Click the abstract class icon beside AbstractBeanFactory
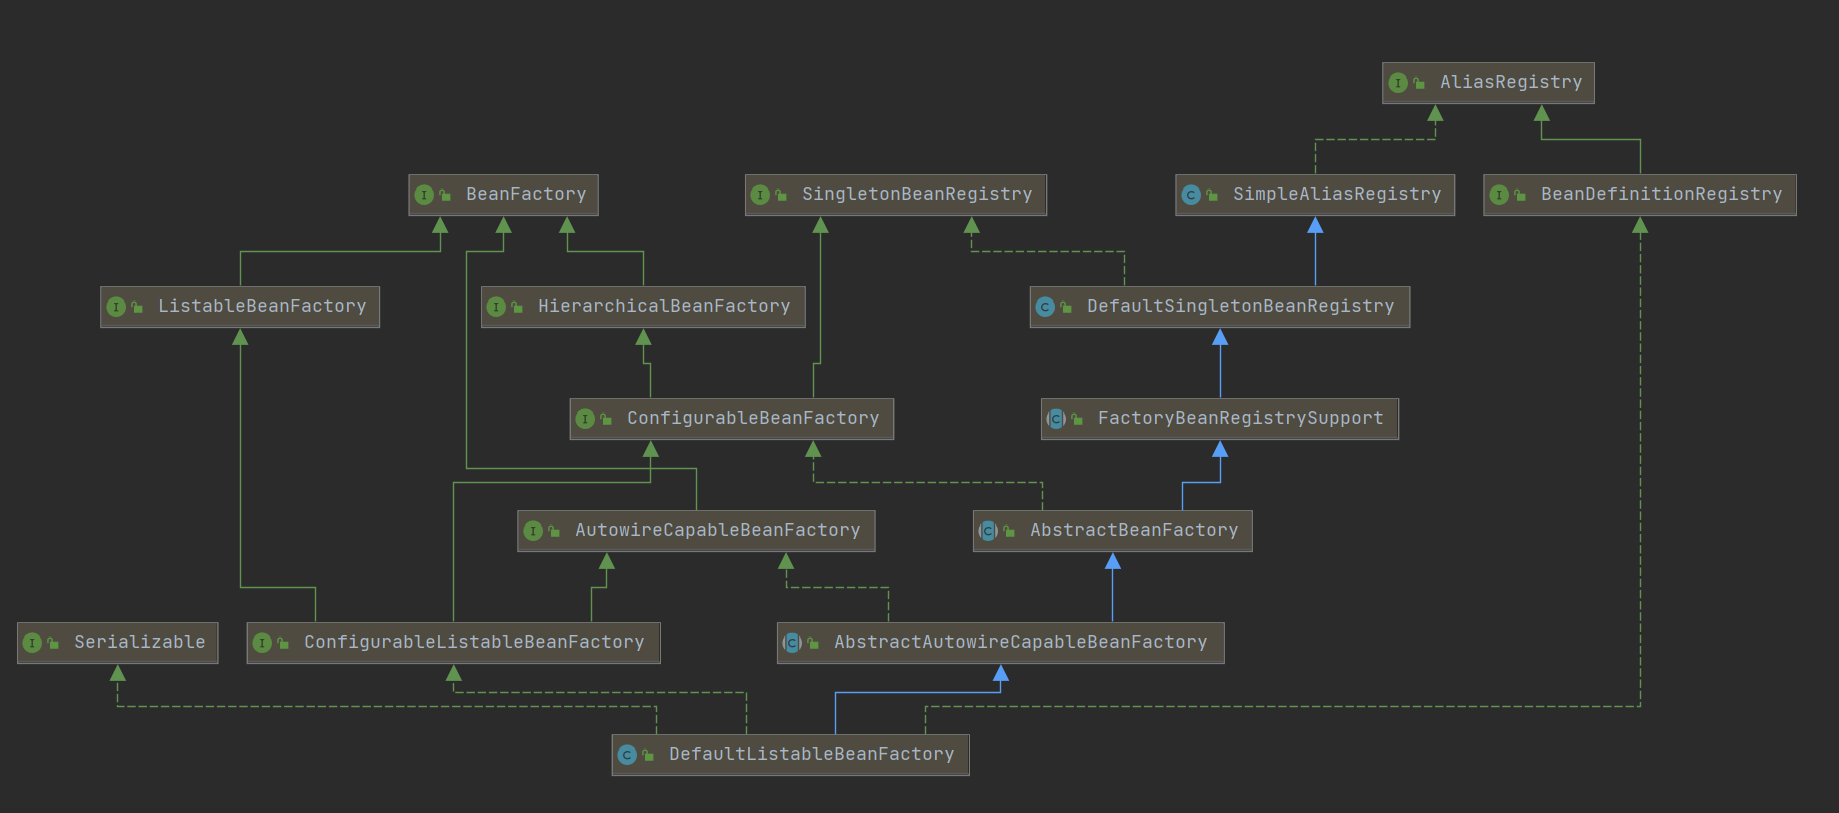This screenshot has width=1839, height=813. pos(988,531)
